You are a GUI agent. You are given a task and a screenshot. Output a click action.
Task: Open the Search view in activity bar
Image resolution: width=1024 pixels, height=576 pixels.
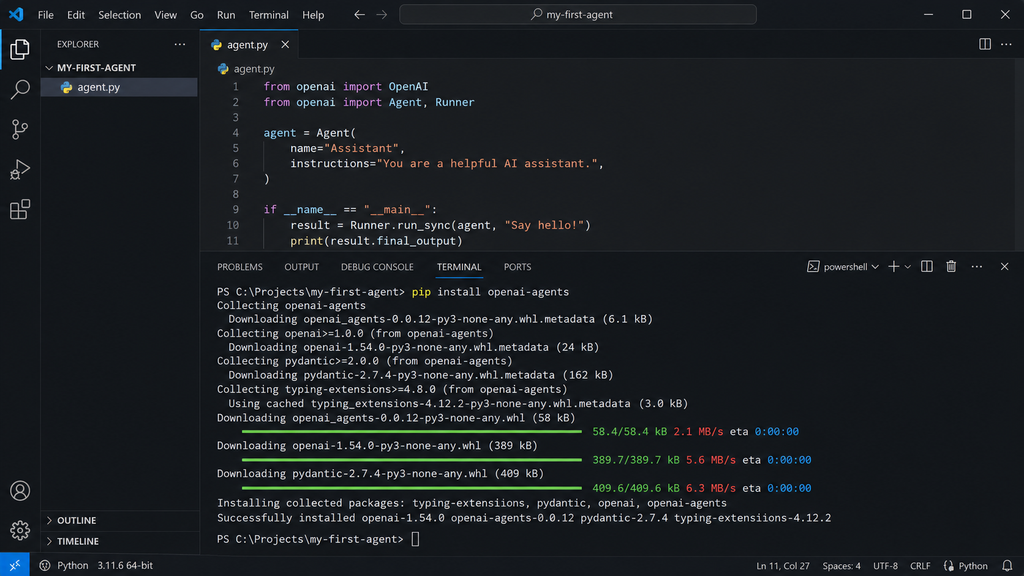[x=20, y=89]
